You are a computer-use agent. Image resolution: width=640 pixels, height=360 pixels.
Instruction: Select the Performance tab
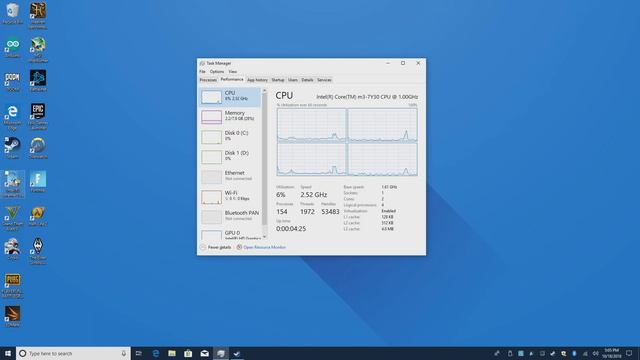232,80
